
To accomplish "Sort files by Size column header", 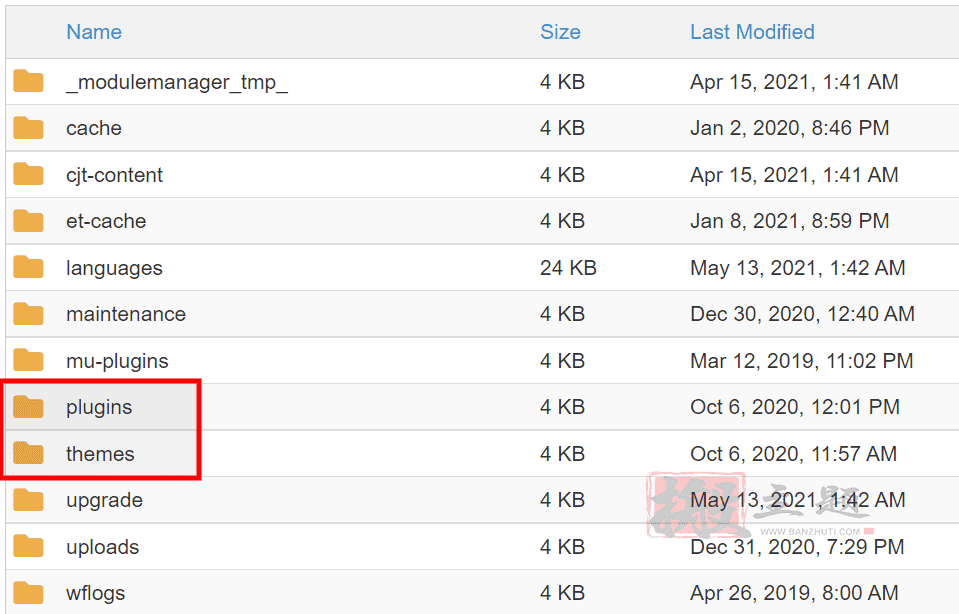I will tap(560, 32).
